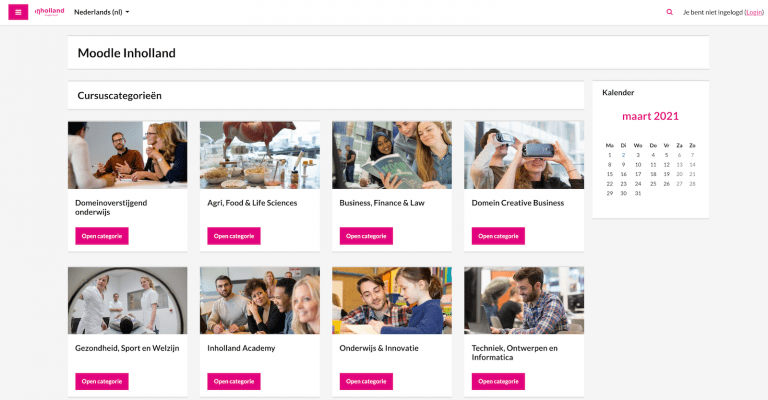Open category button for Techniek, Ontwerpen en Informatica
The width and height of the screenshot is (768, 400).
coord(498,381)
